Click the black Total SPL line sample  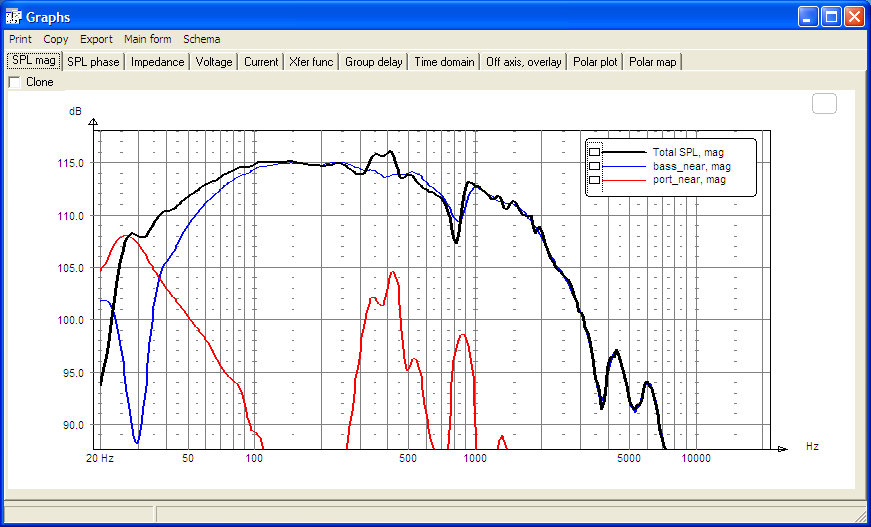[625, 152]
